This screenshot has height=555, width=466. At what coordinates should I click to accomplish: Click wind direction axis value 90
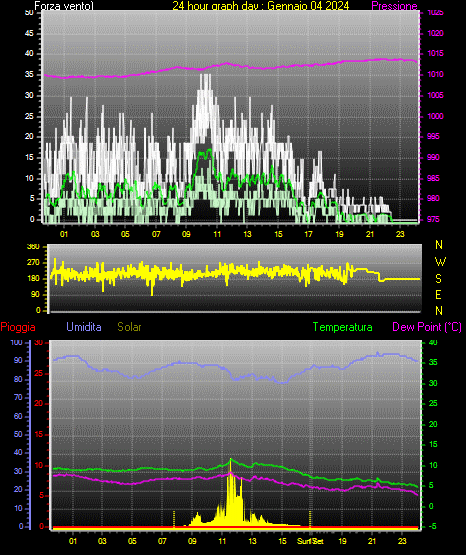tap(35, 294)
